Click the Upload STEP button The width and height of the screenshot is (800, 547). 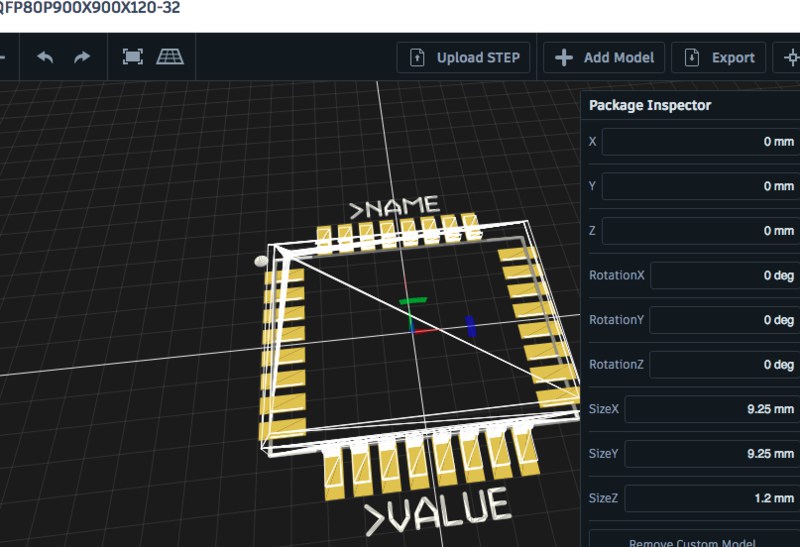pos(463,57)
